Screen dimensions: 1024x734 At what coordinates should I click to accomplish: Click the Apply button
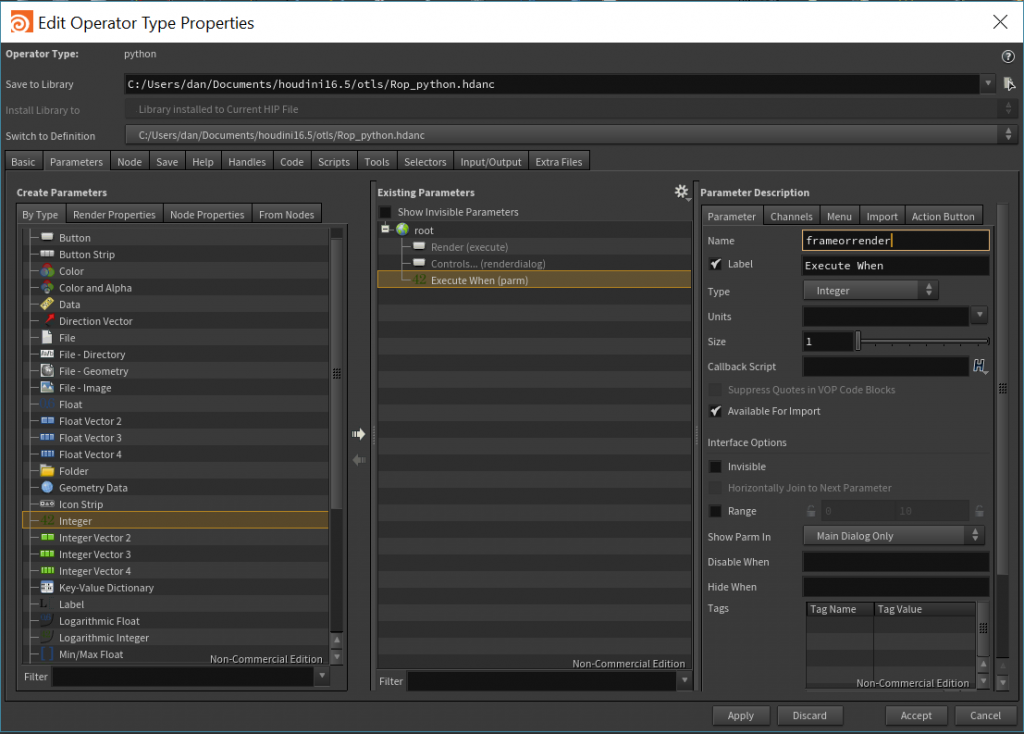[x=741, y=715]
